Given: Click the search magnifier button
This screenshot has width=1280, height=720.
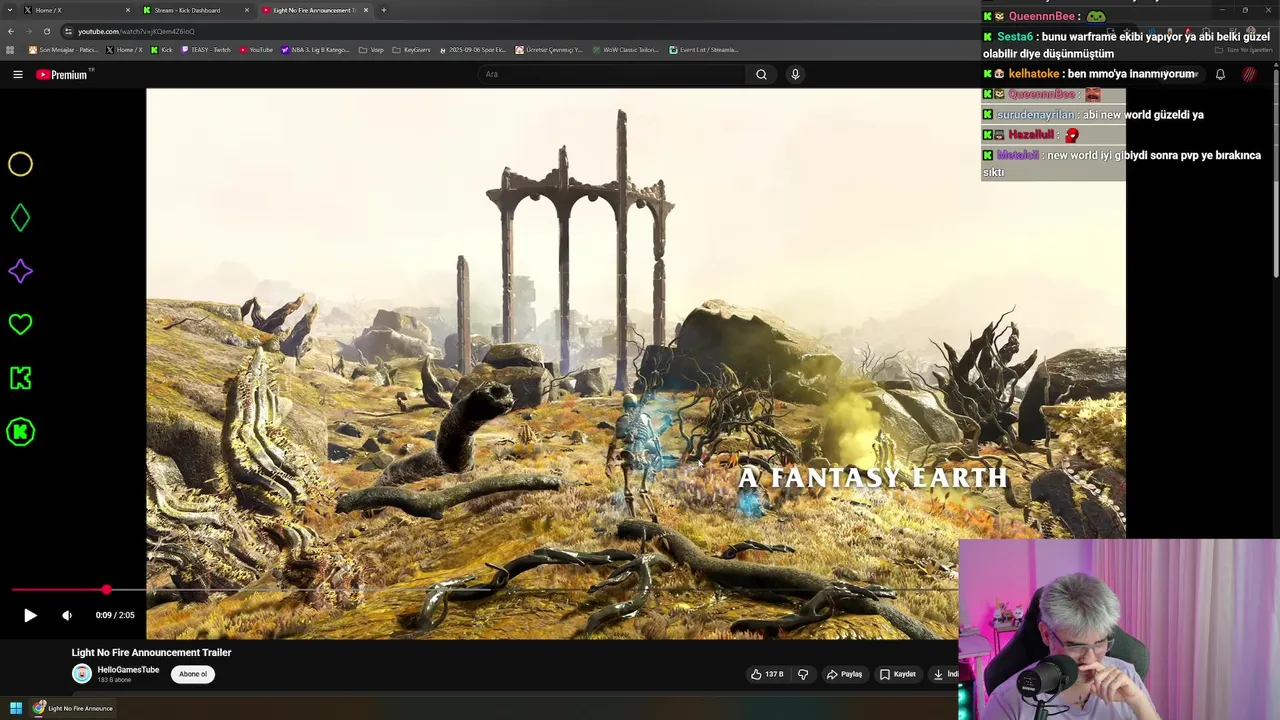Looking at the screenshot, I should [x=761, y=74].
